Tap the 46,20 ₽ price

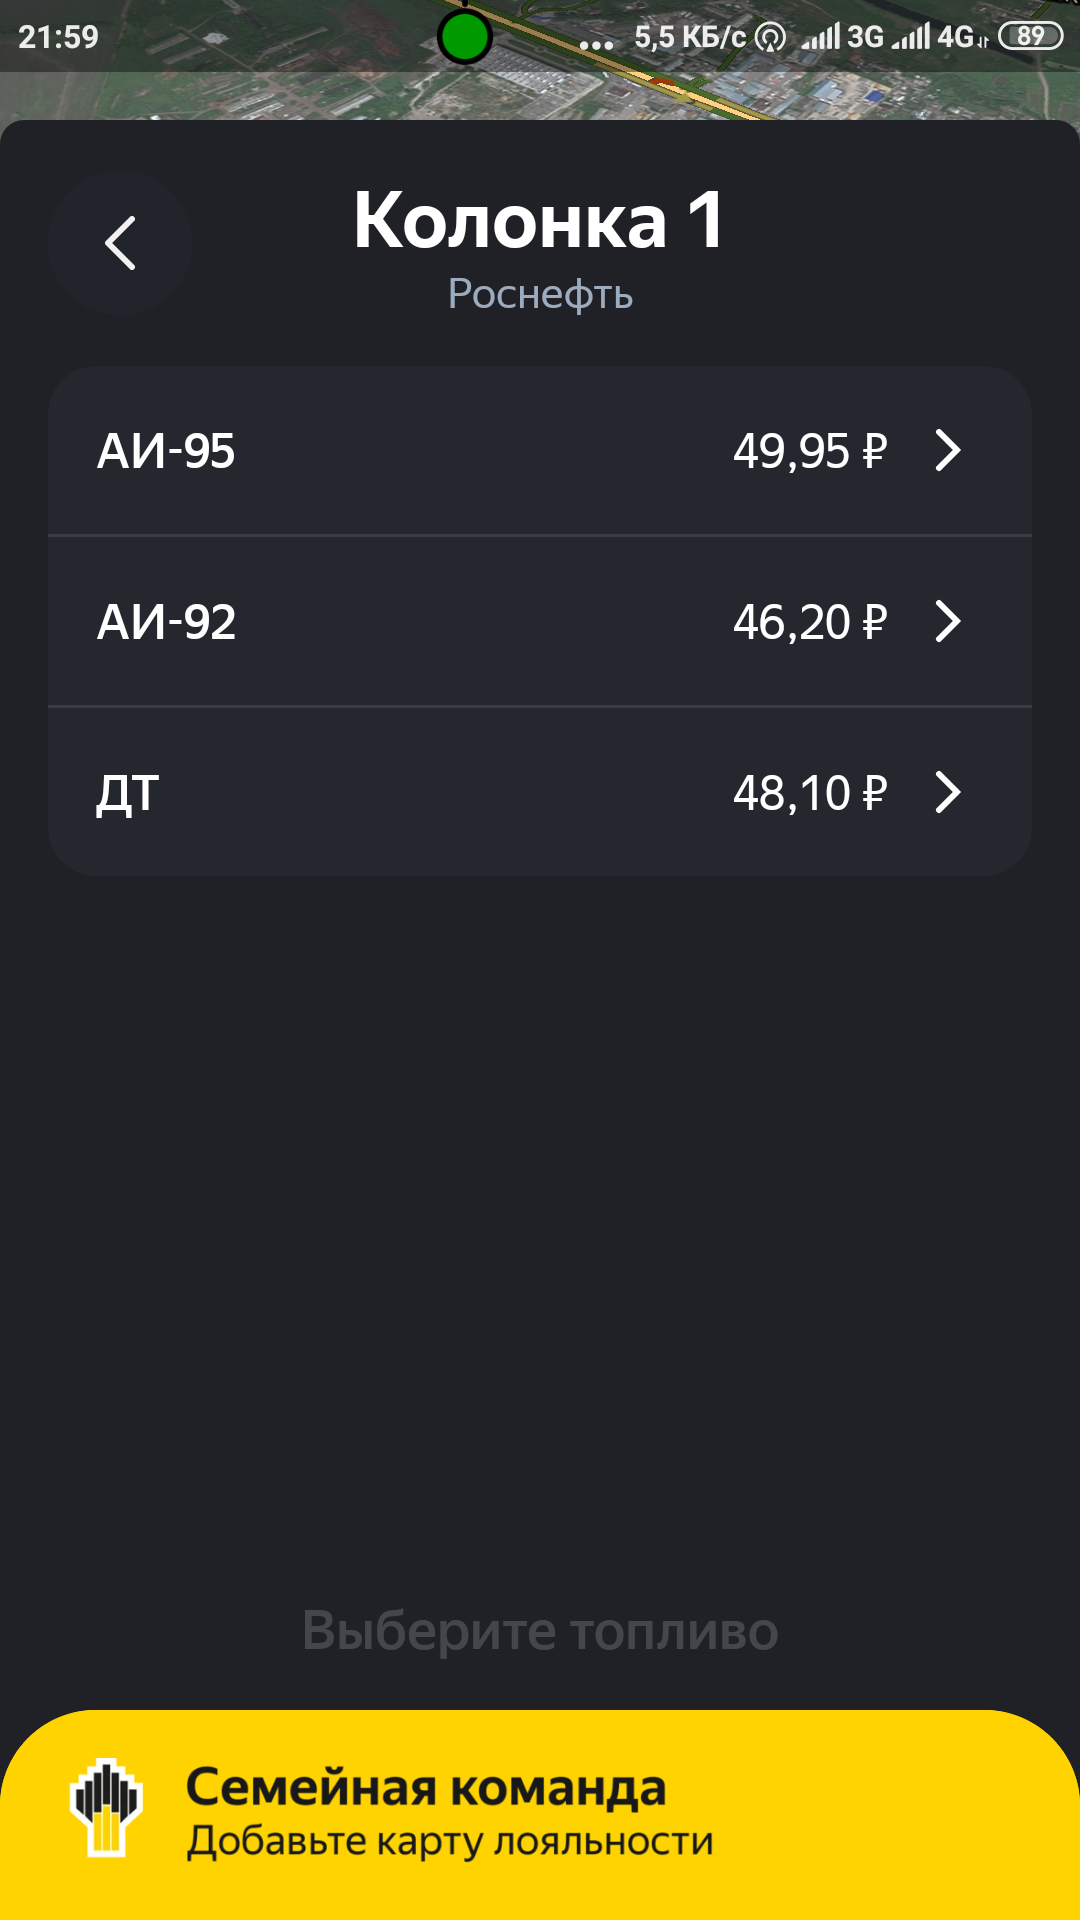pos(809,622)
